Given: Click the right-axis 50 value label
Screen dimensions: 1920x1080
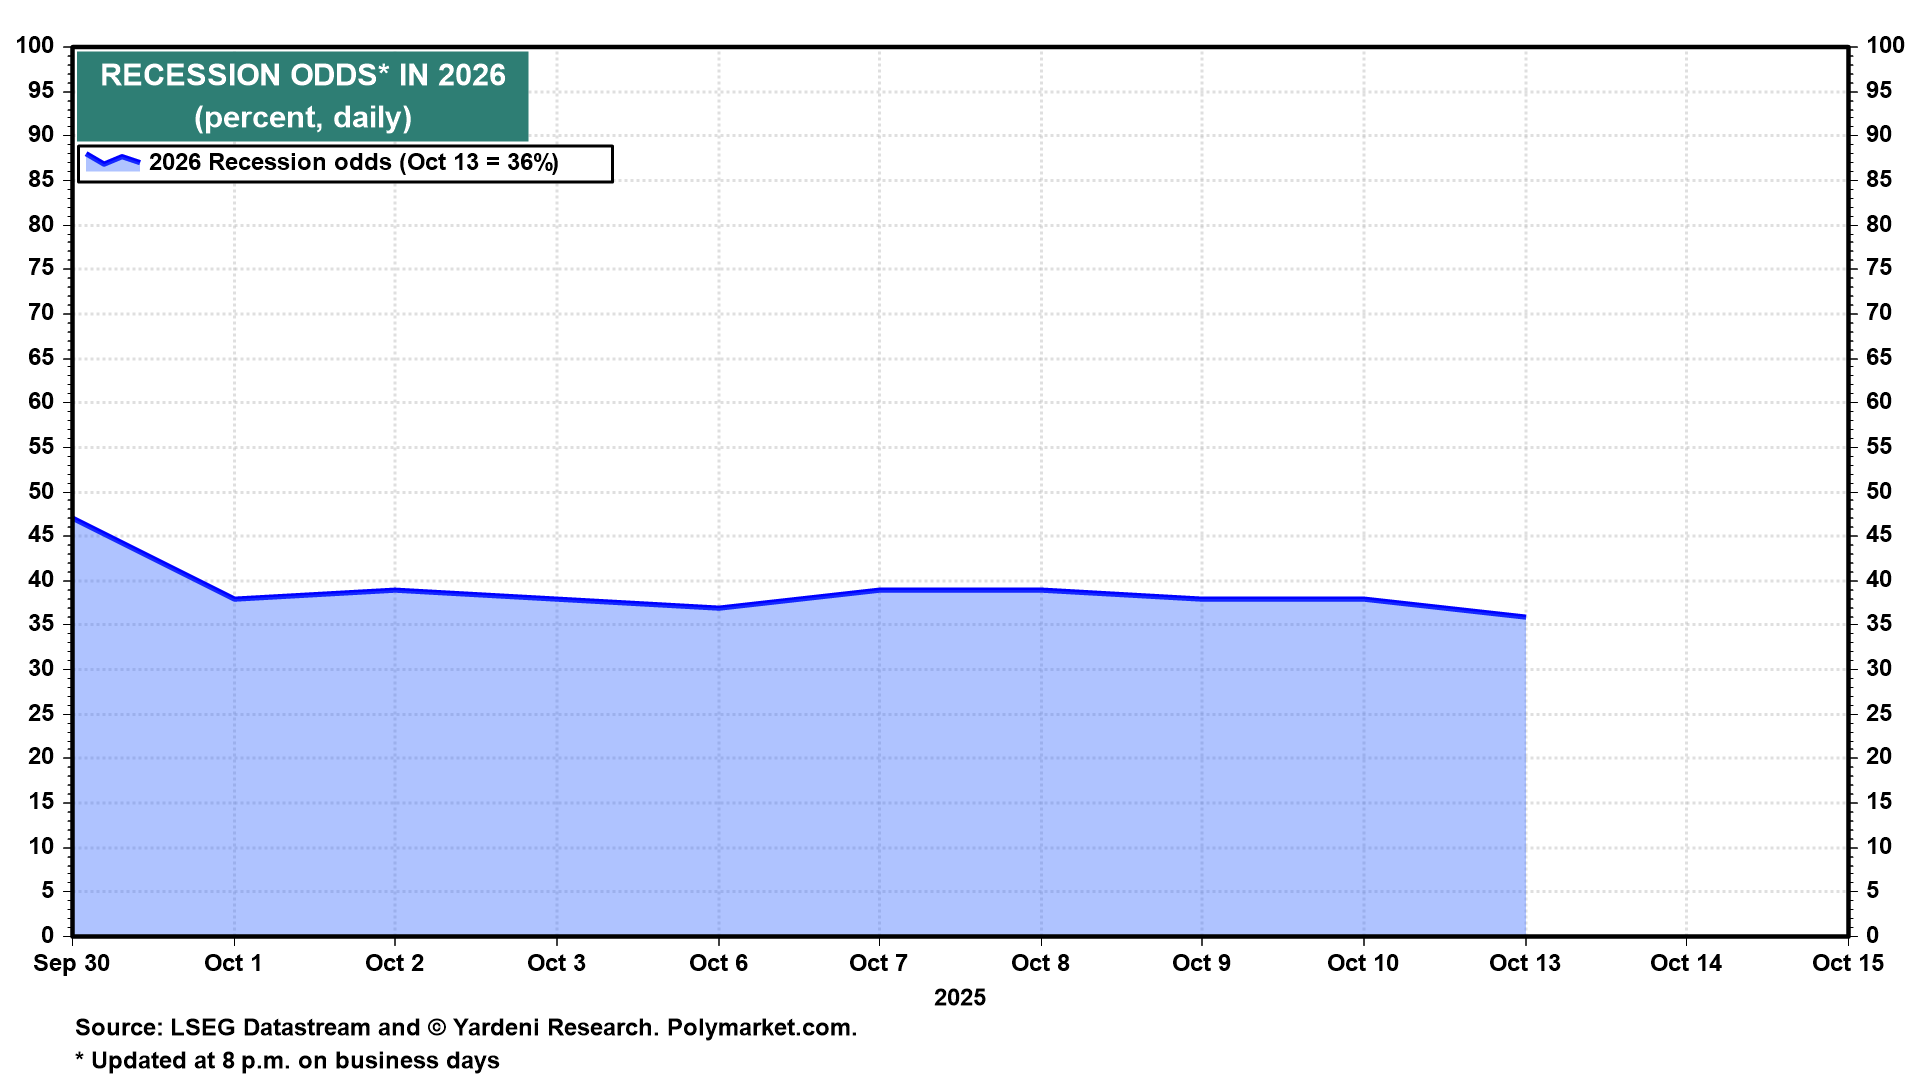Looking at the screenshot, I should [1878, 491].
